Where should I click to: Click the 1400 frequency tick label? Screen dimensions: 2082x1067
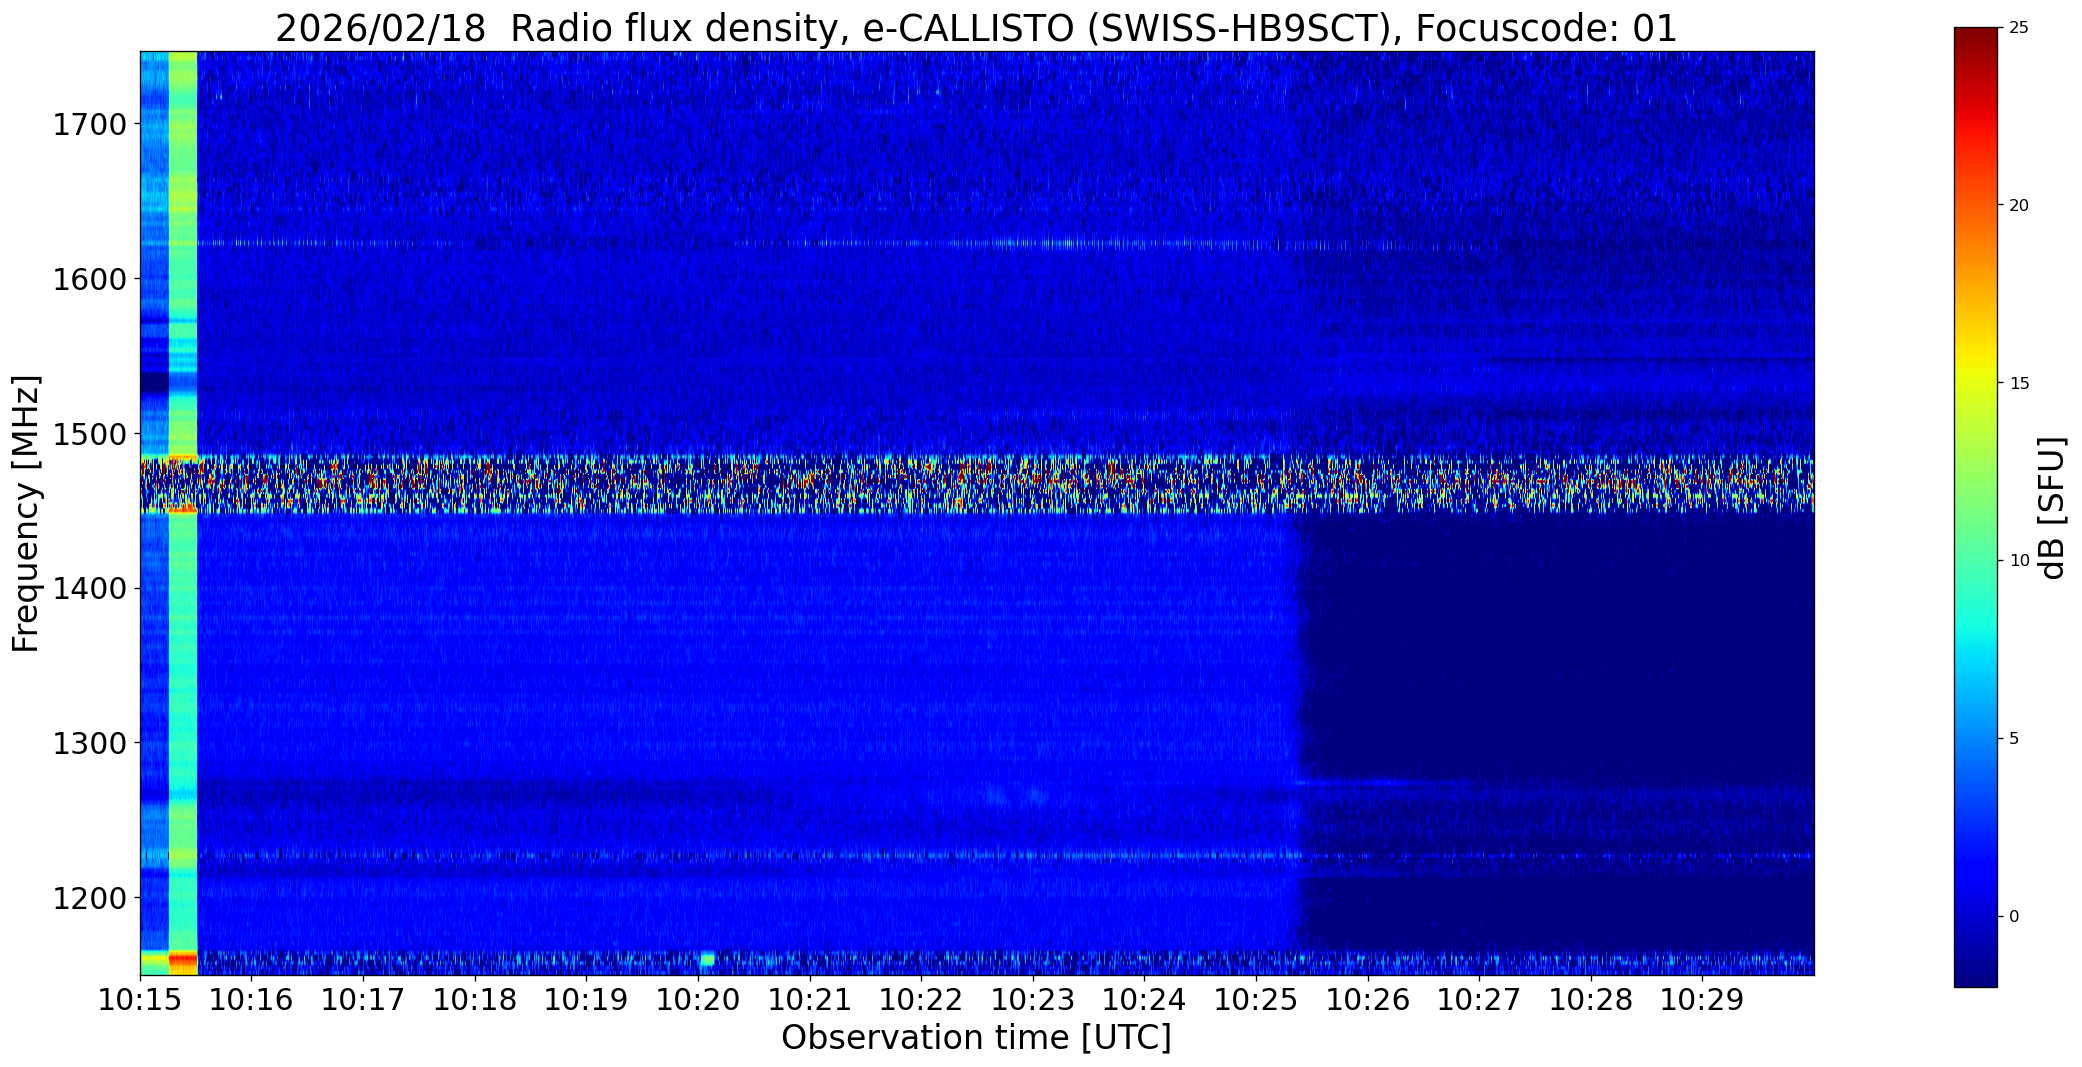pos(89,589)
